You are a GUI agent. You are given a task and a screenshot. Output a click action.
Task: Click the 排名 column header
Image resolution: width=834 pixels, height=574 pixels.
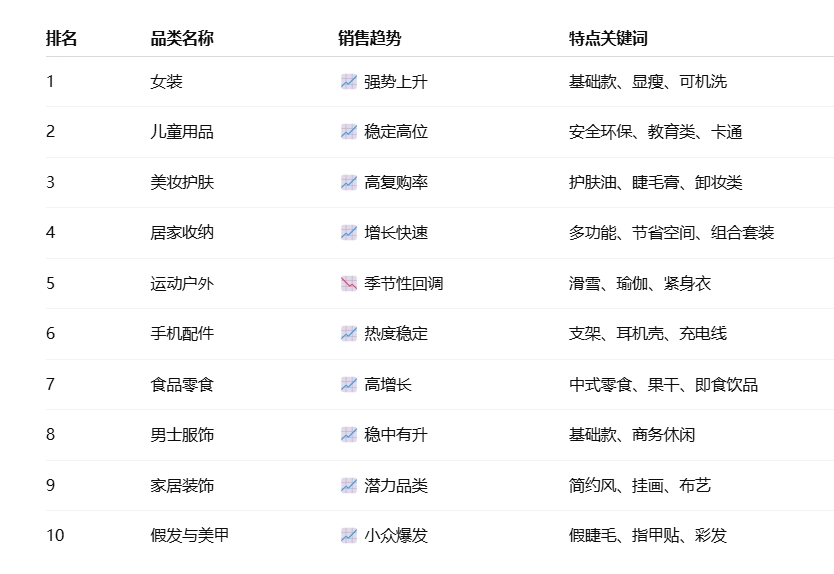(62, 38)
